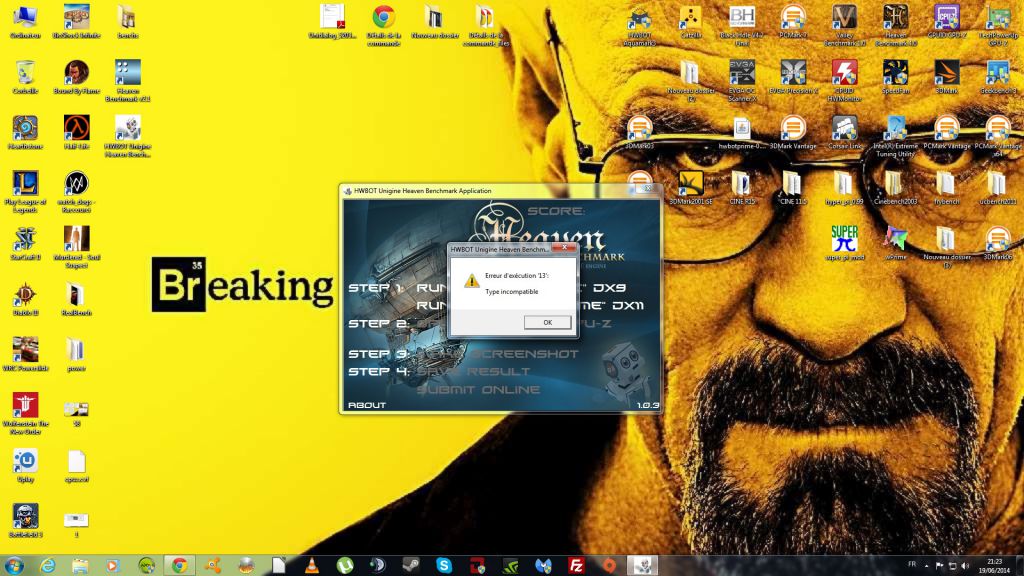
Task: Close the error dialog with its X button
Action: [x=564, y=248]
